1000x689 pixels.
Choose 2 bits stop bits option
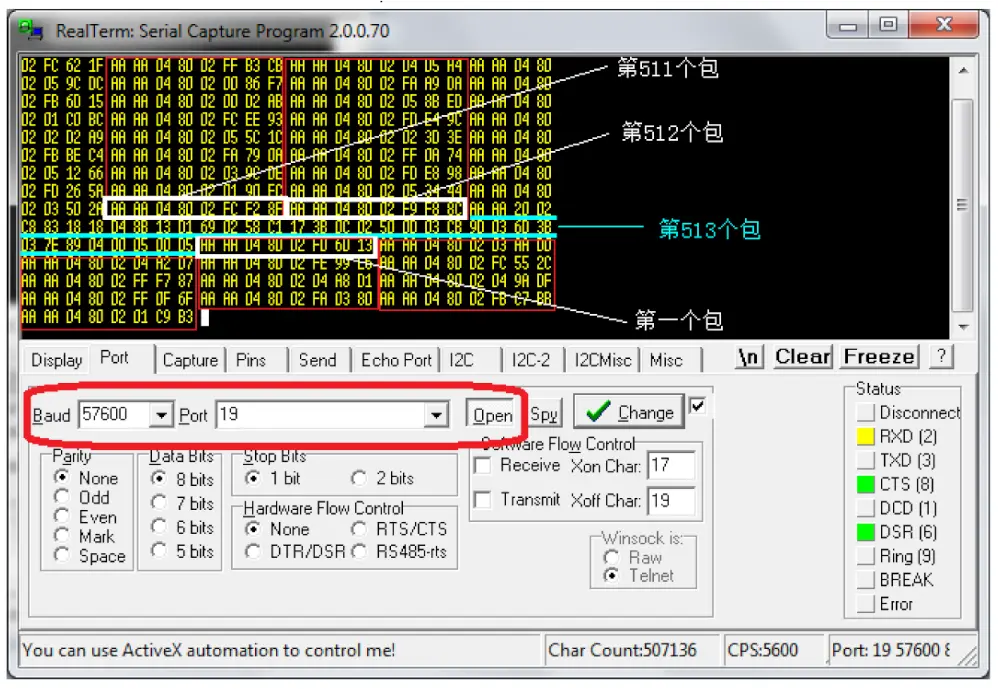(358, 478)
